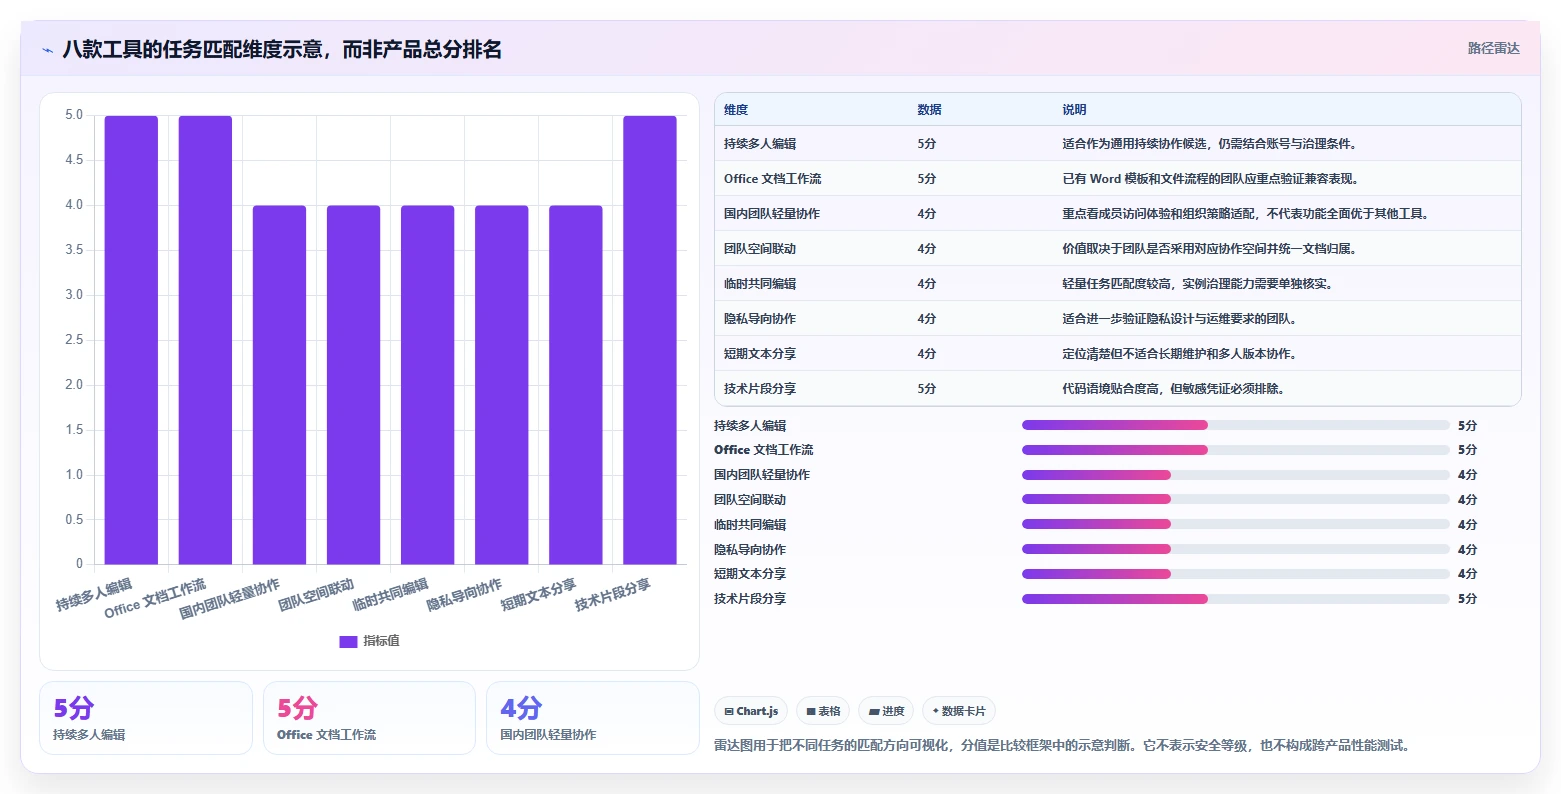Image resolution: width=1561 pixels, height=794 pixels.
Task: Click the 表格 tag chip
Action: click(823, 711)
